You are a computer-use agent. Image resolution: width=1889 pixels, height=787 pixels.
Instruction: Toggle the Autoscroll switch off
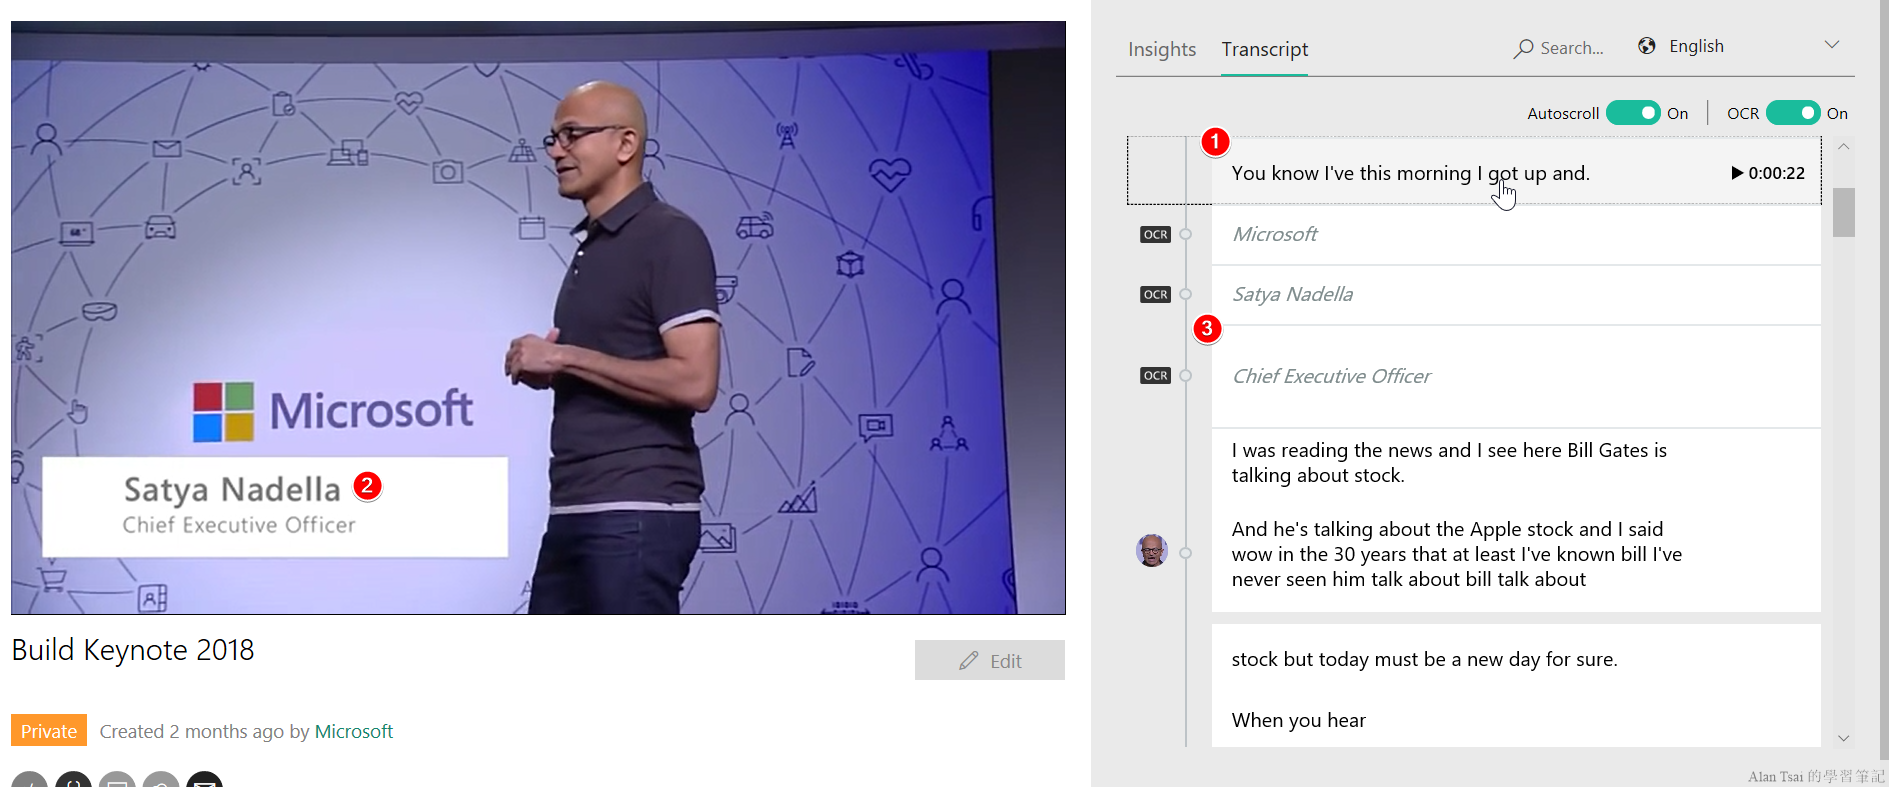click(1633, 113)
